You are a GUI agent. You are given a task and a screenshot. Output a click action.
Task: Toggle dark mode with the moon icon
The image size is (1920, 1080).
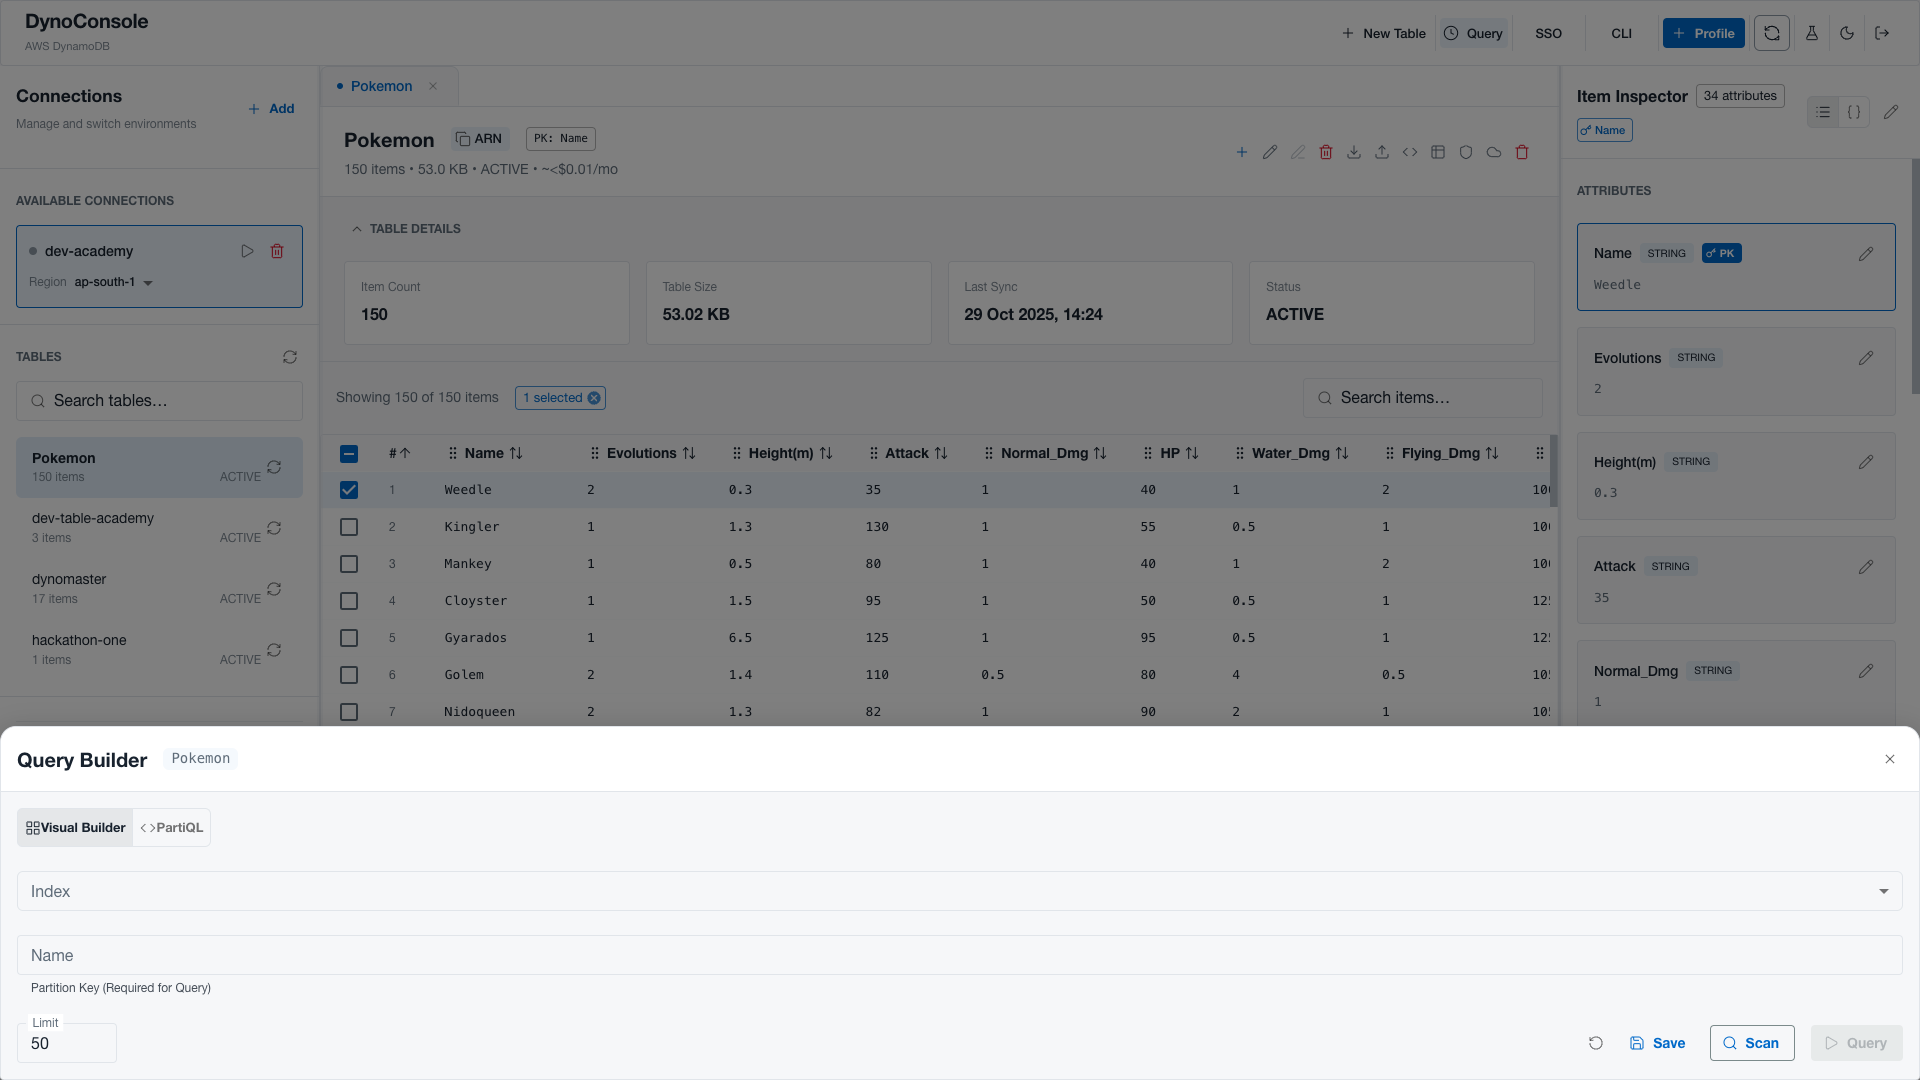1847,33
